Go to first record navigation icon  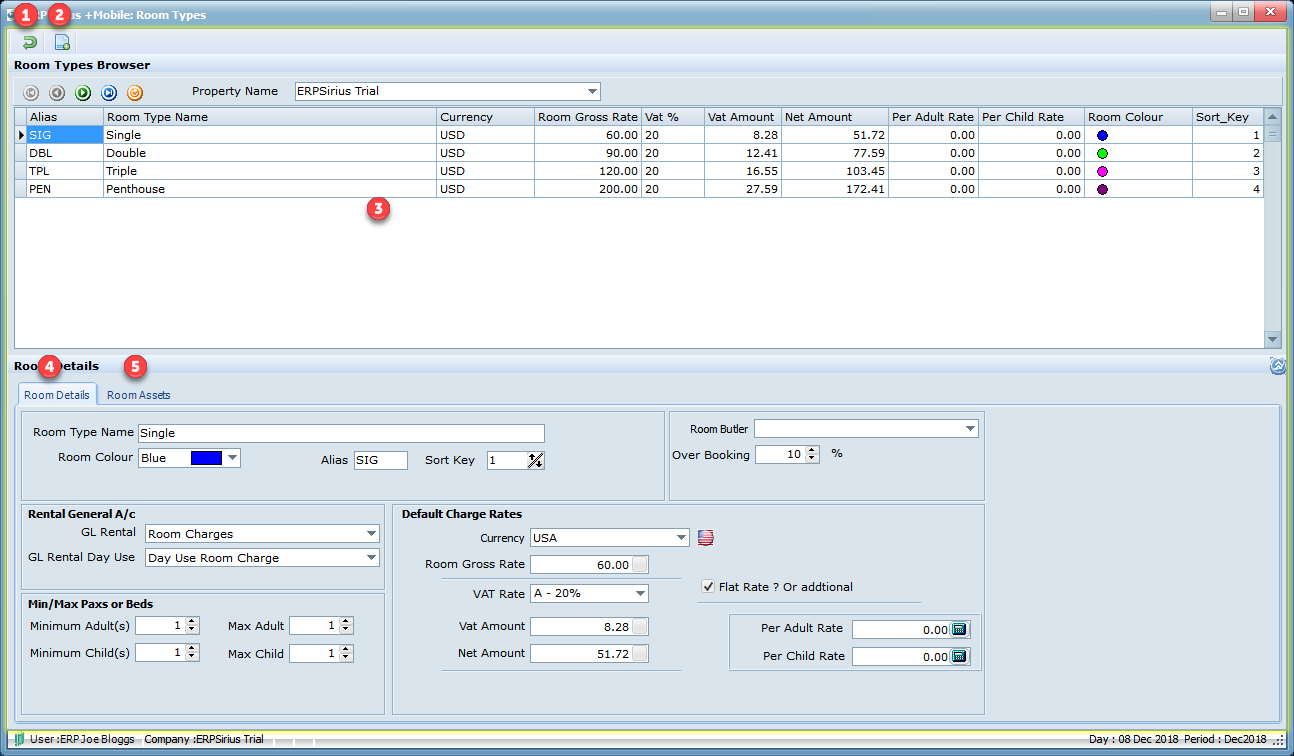click(31, 93)
